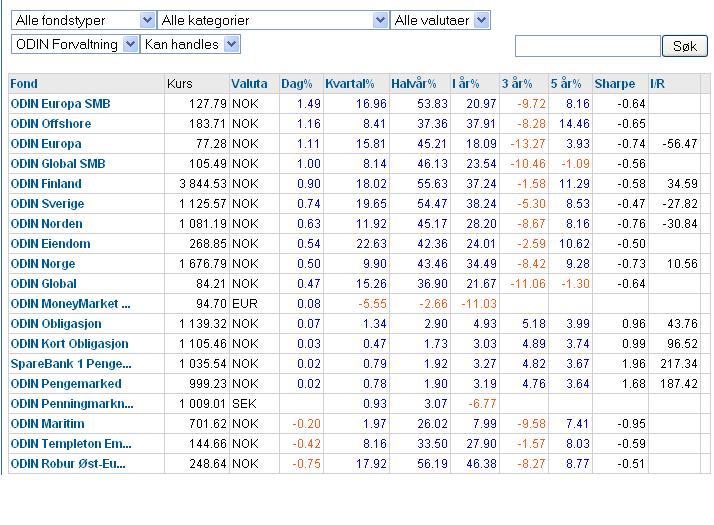Open the ODIN Europa fund link
714x525 pixels.
click(46, 144)
